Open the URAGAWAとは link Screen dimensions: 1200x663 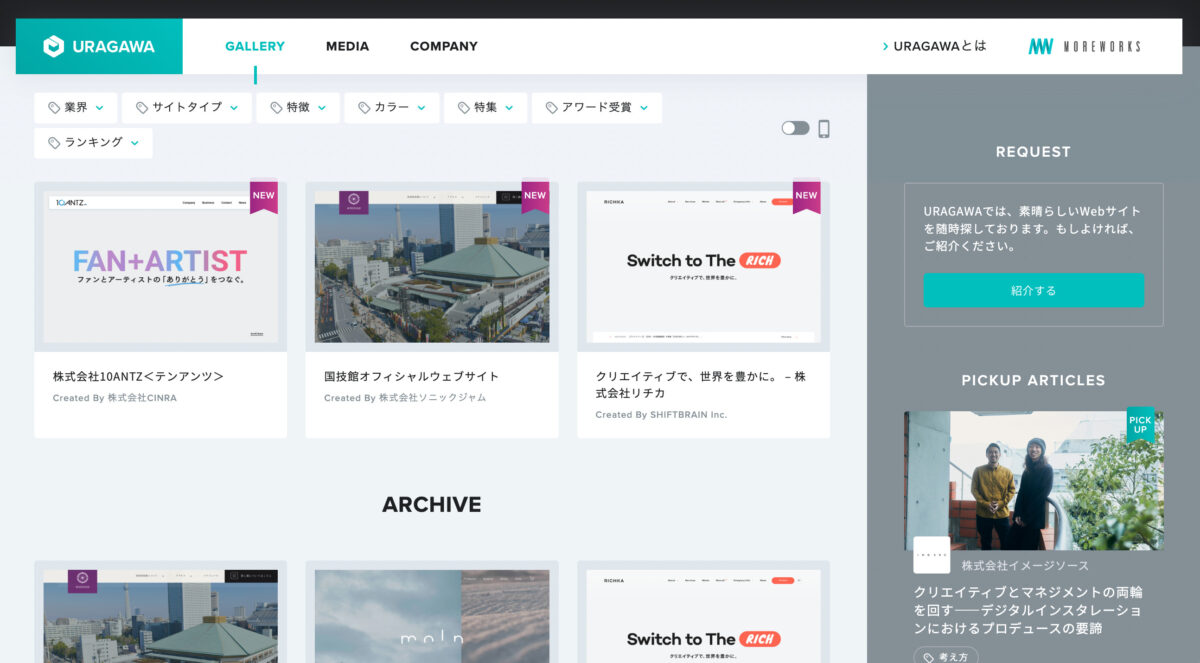[935, 46]
